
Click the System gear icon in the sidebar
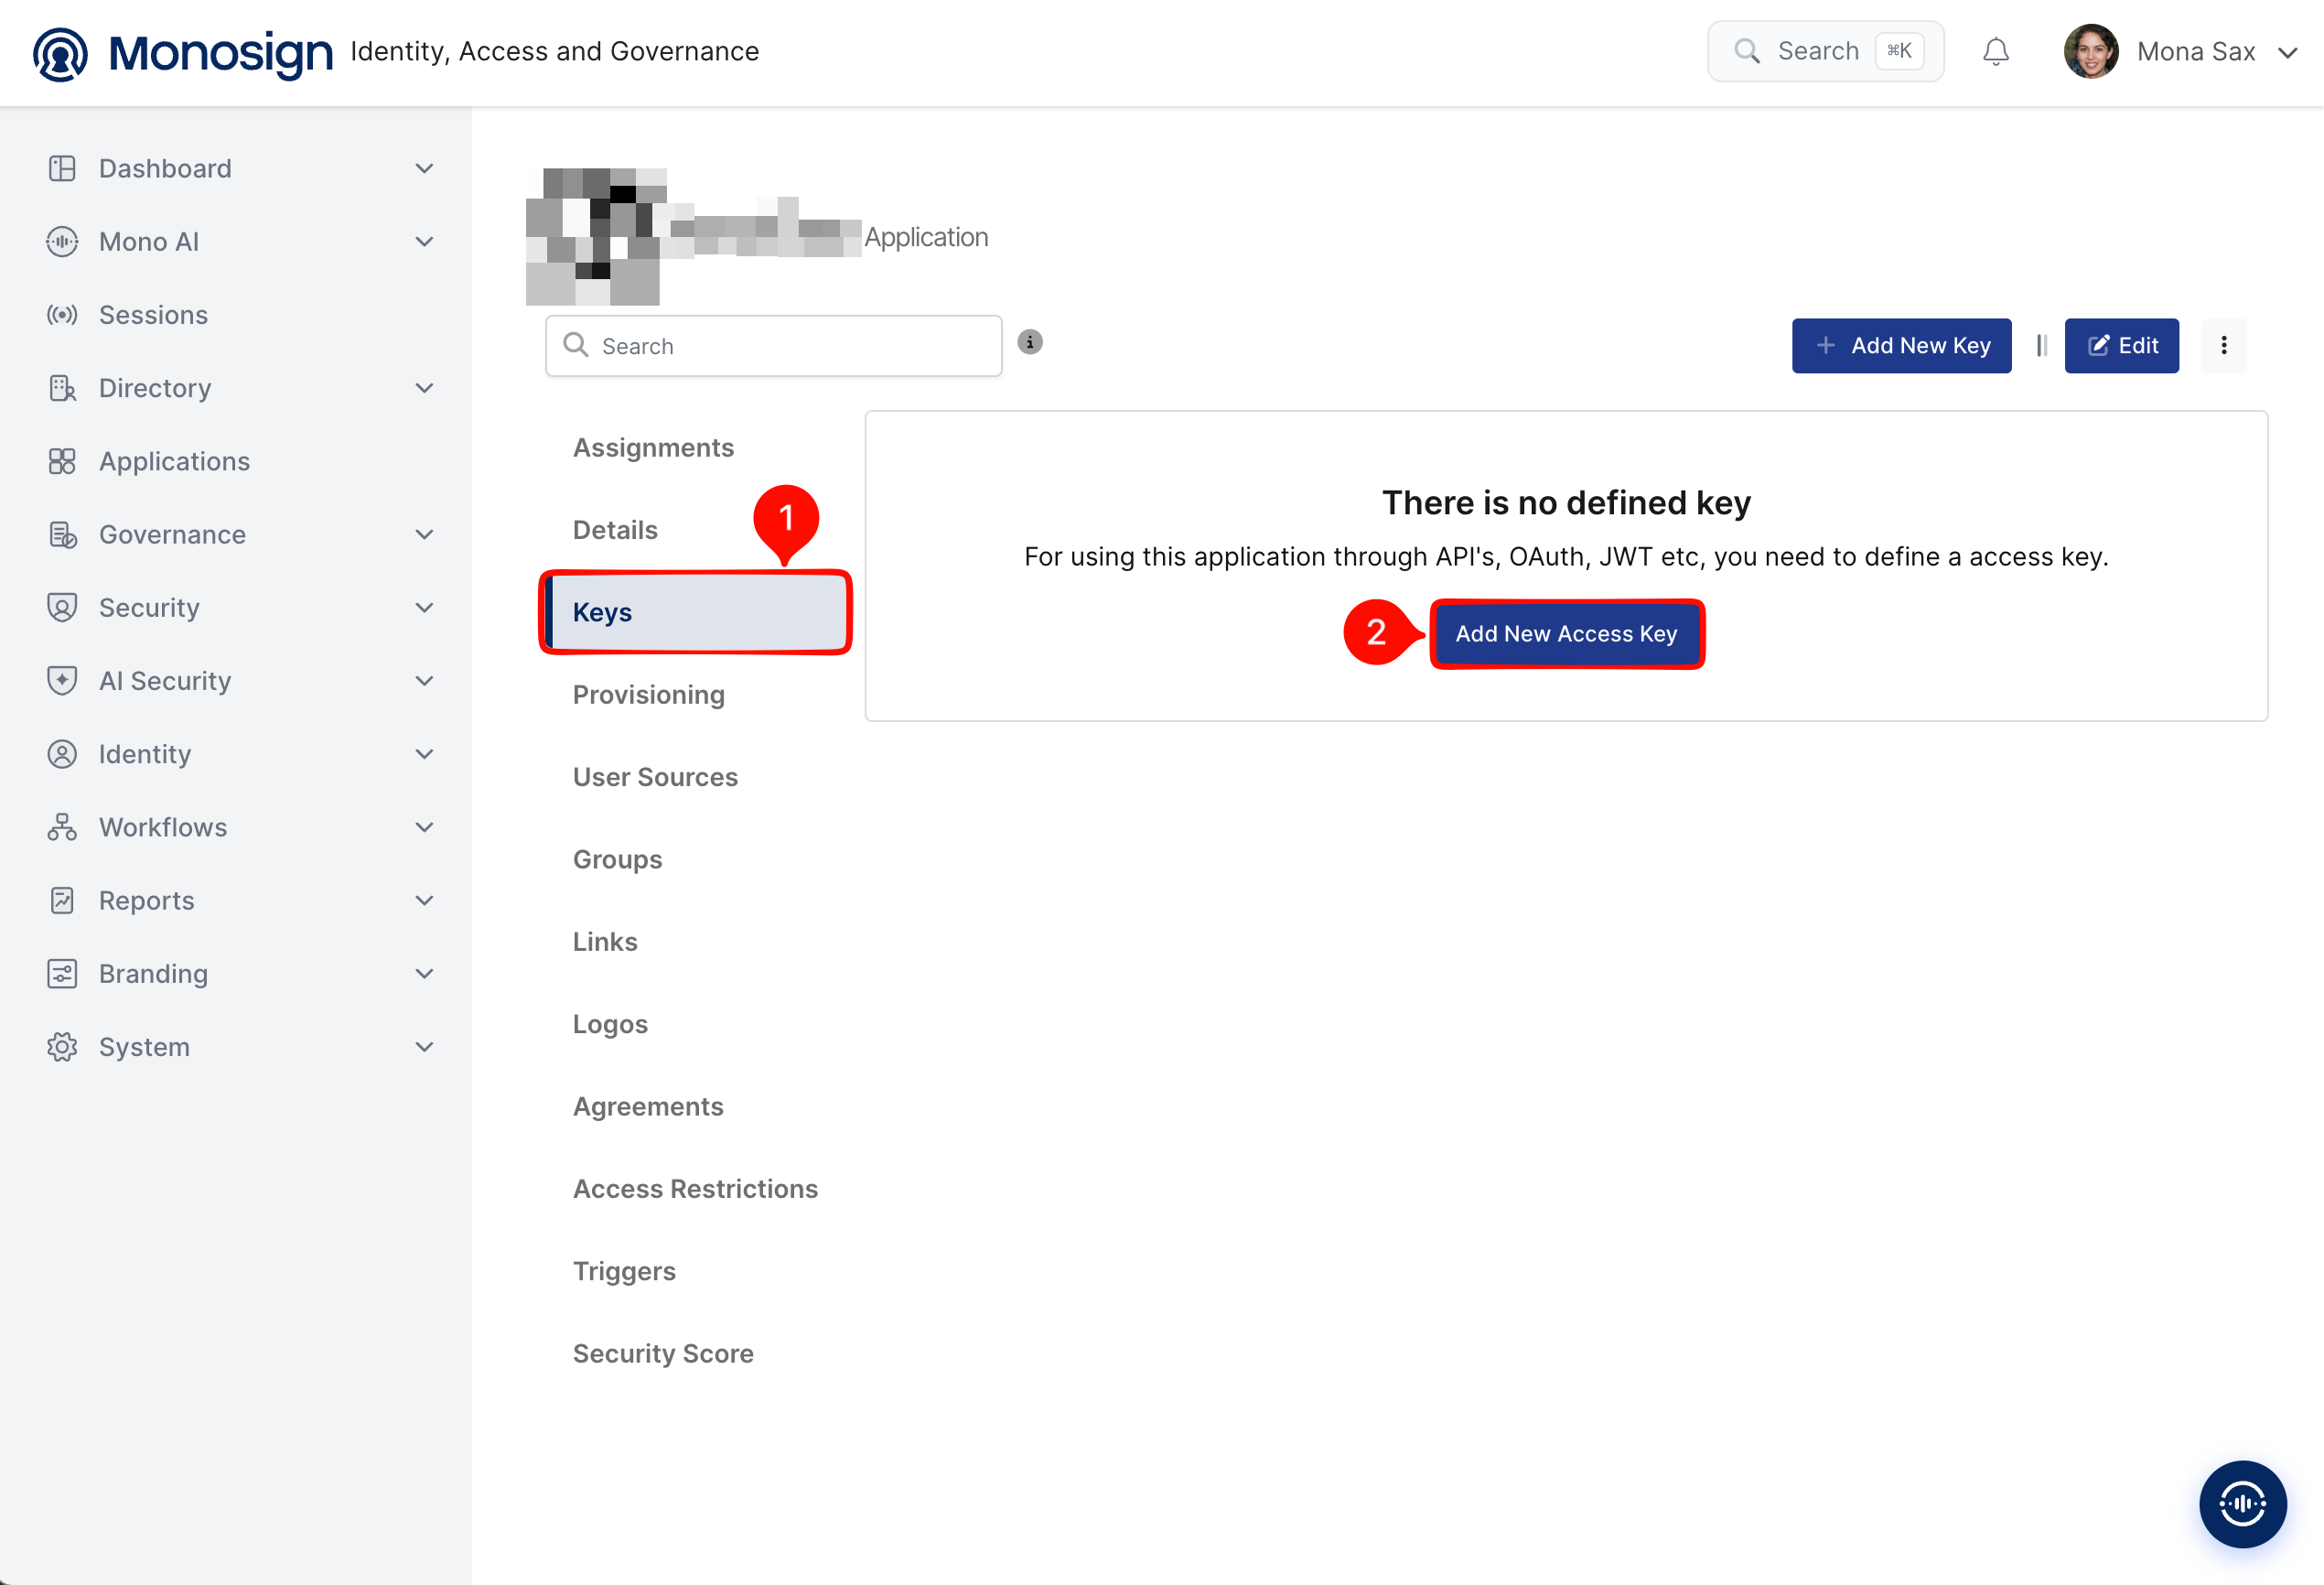(62, 1047)
